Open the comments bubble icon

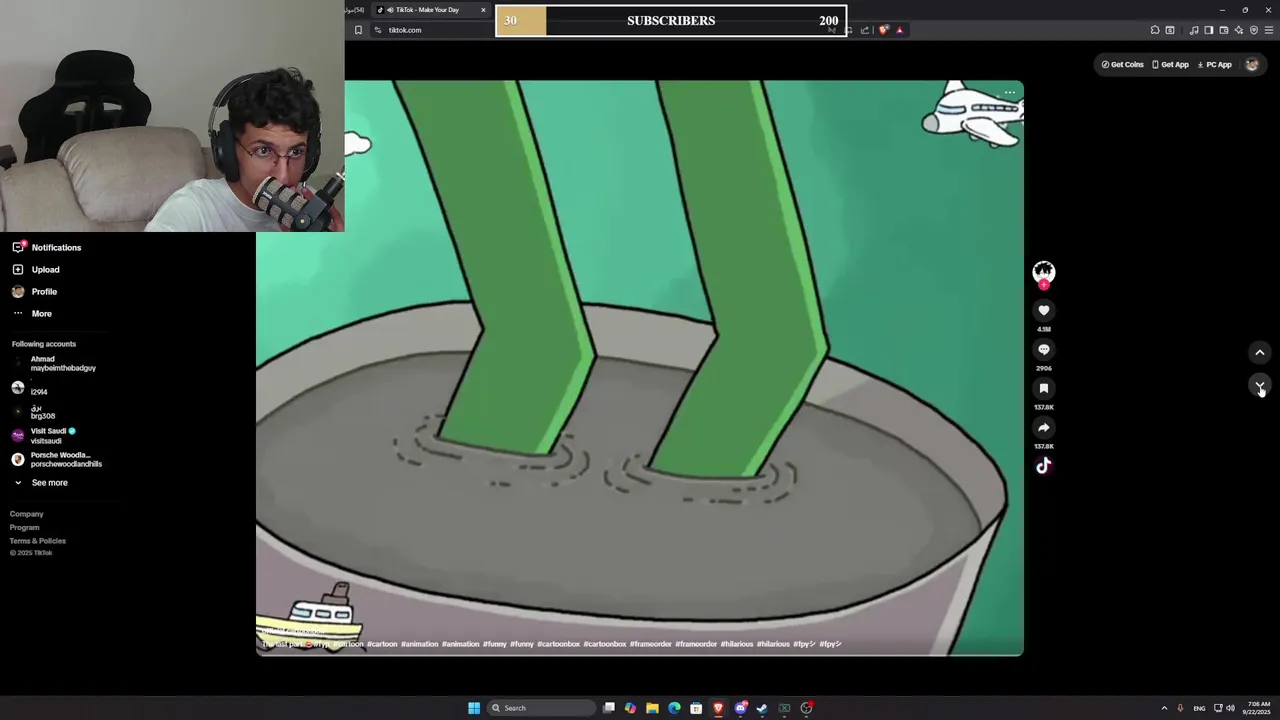pyautogui.click(x=1043, y=350)
